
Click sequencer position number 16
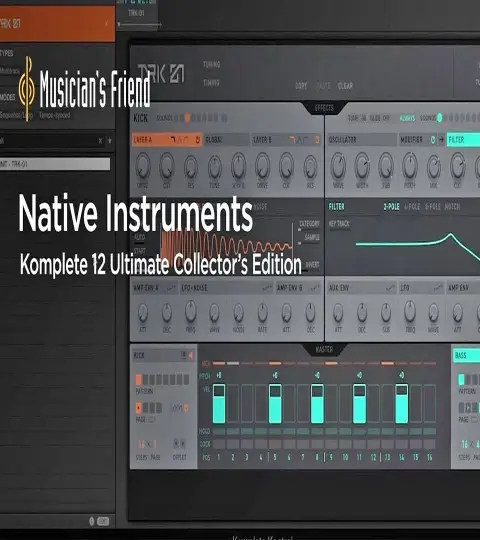(429, 457)
